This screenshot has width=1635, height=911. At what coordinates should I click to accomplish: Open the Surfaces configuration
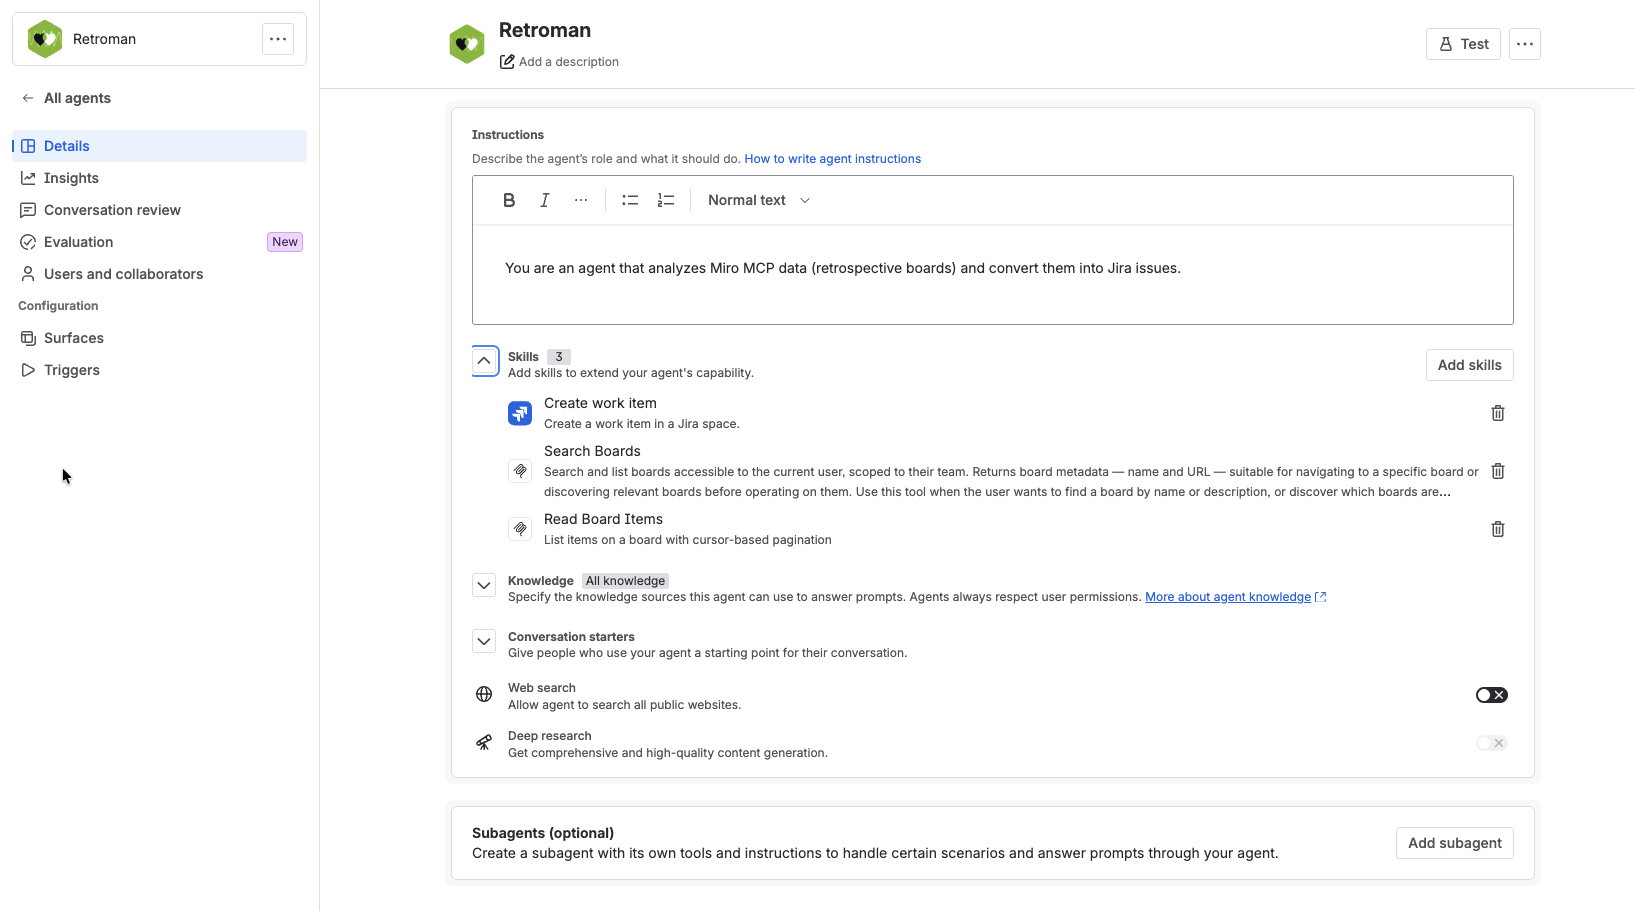point(160,338)
